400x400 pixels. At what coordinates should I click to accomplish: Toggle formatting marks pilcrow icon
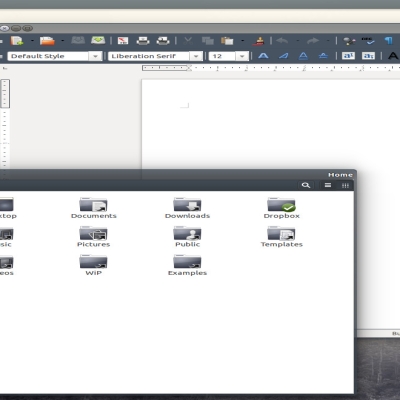pyautogui.click(x=388, y=41)
